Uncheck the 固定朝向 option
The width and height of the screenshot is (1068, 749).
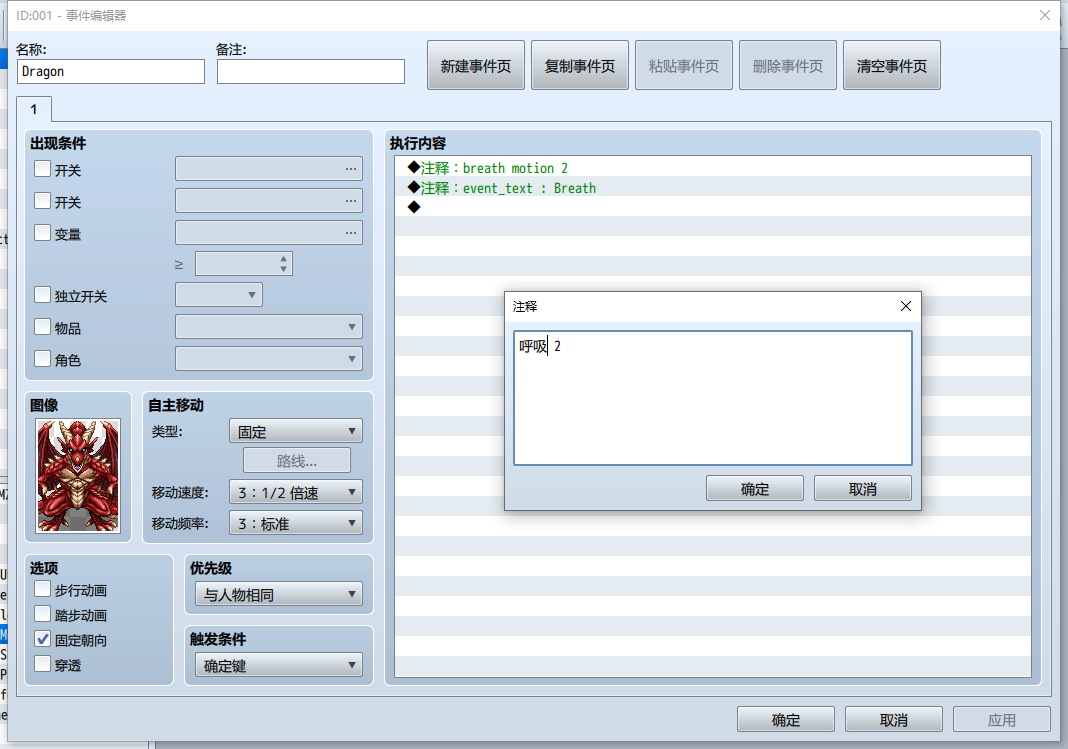[42, 639]
